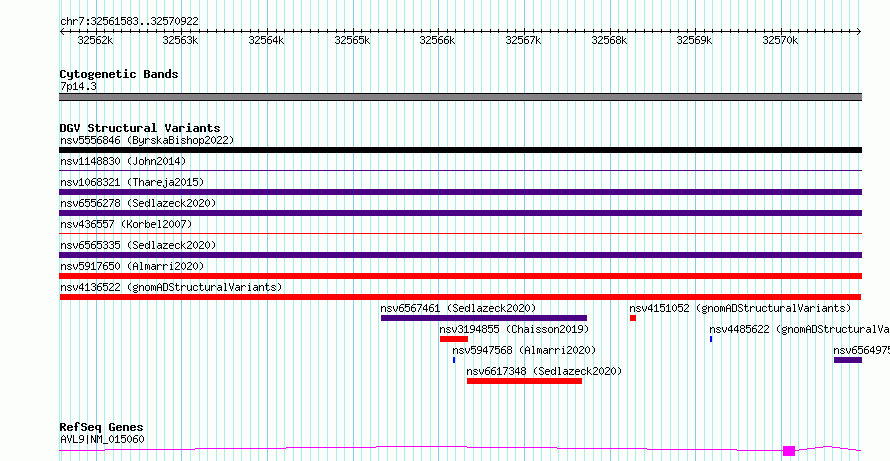Image resolution: width=890 pixels, height=461 pixels.
Task: Open the nsv3194855 (Chaisson2019) label
Action: tap(514, 329)
